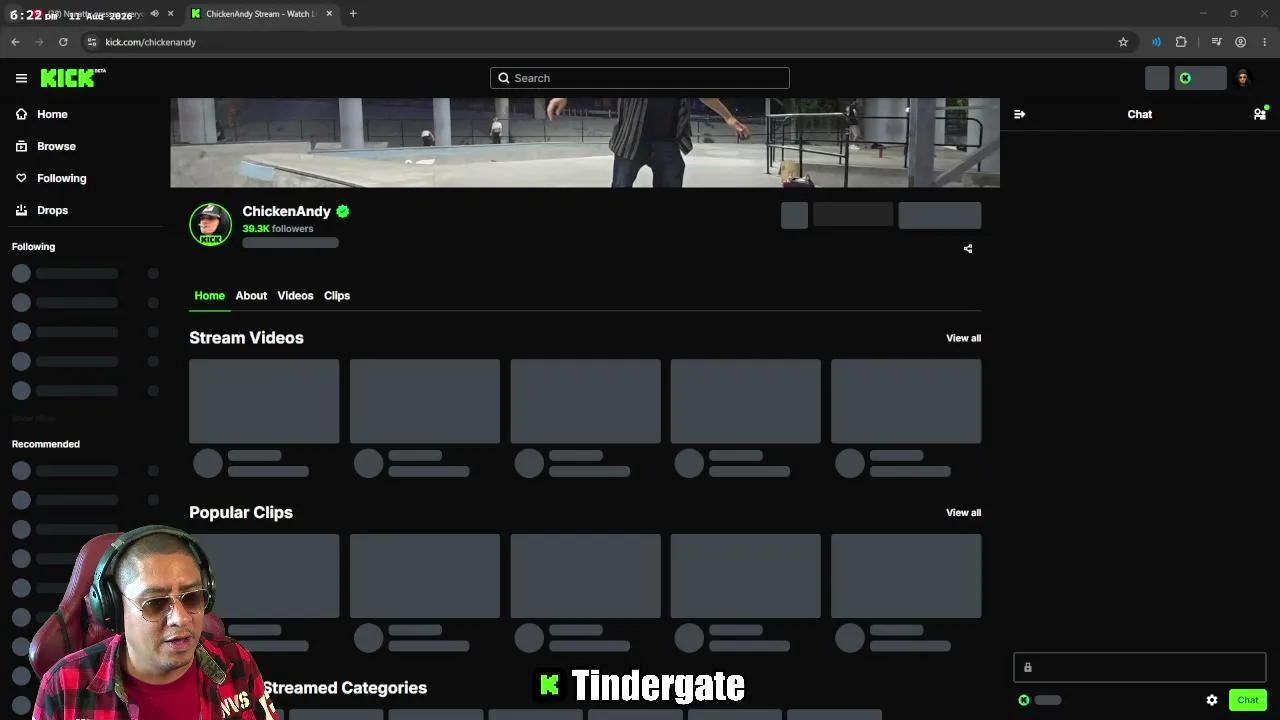This screenshot has height=720, width=1280.
Task: Open the Kick hamburger sidebar menu
Action: pyautogui.click(x=21, y=78)
